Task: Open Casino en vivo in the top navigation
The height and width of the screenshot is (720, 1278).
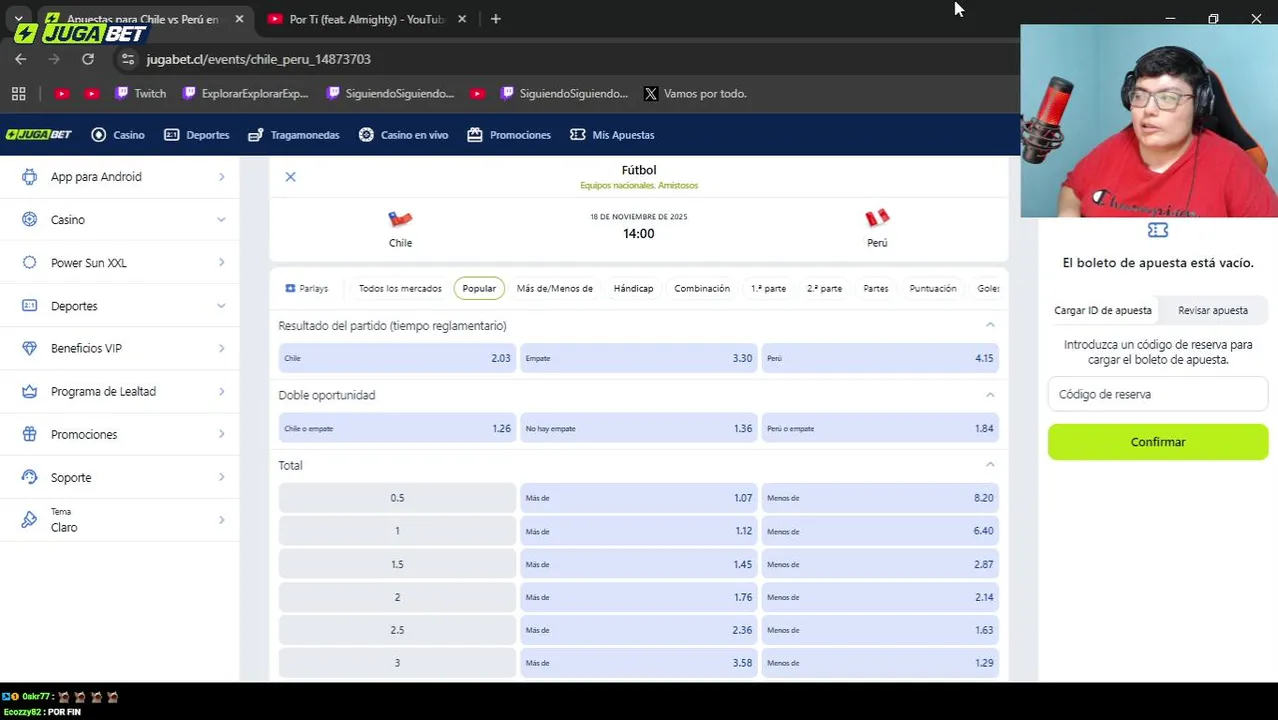Action: [403, 135]
